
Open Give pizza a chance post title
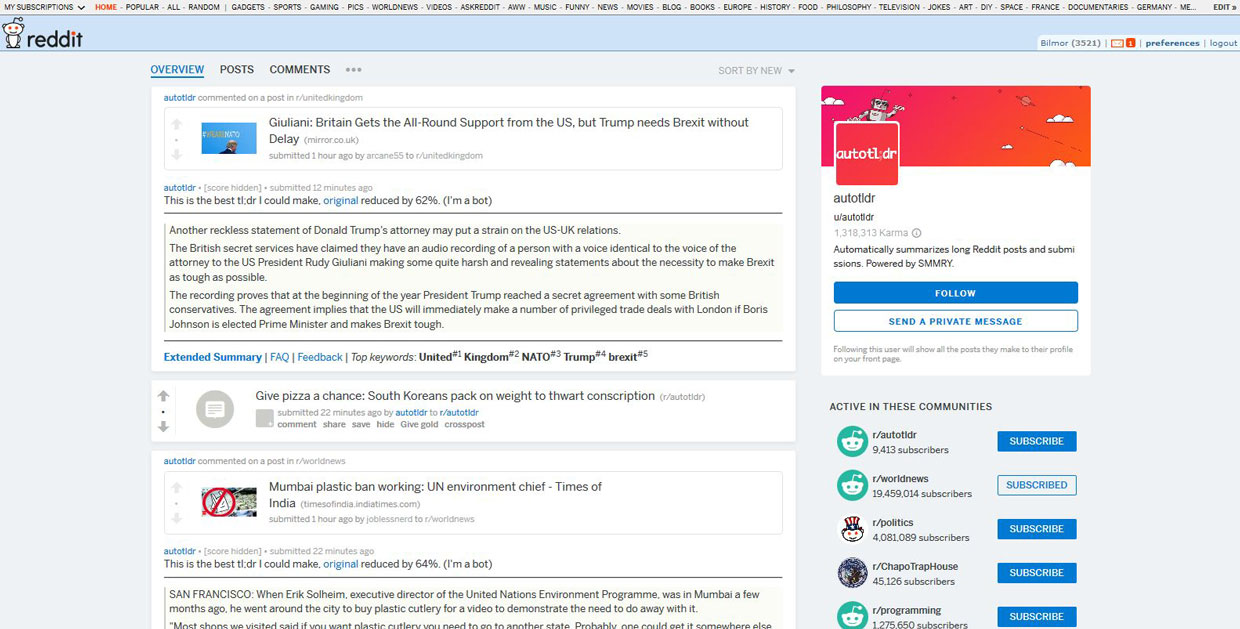click(455, 396)
